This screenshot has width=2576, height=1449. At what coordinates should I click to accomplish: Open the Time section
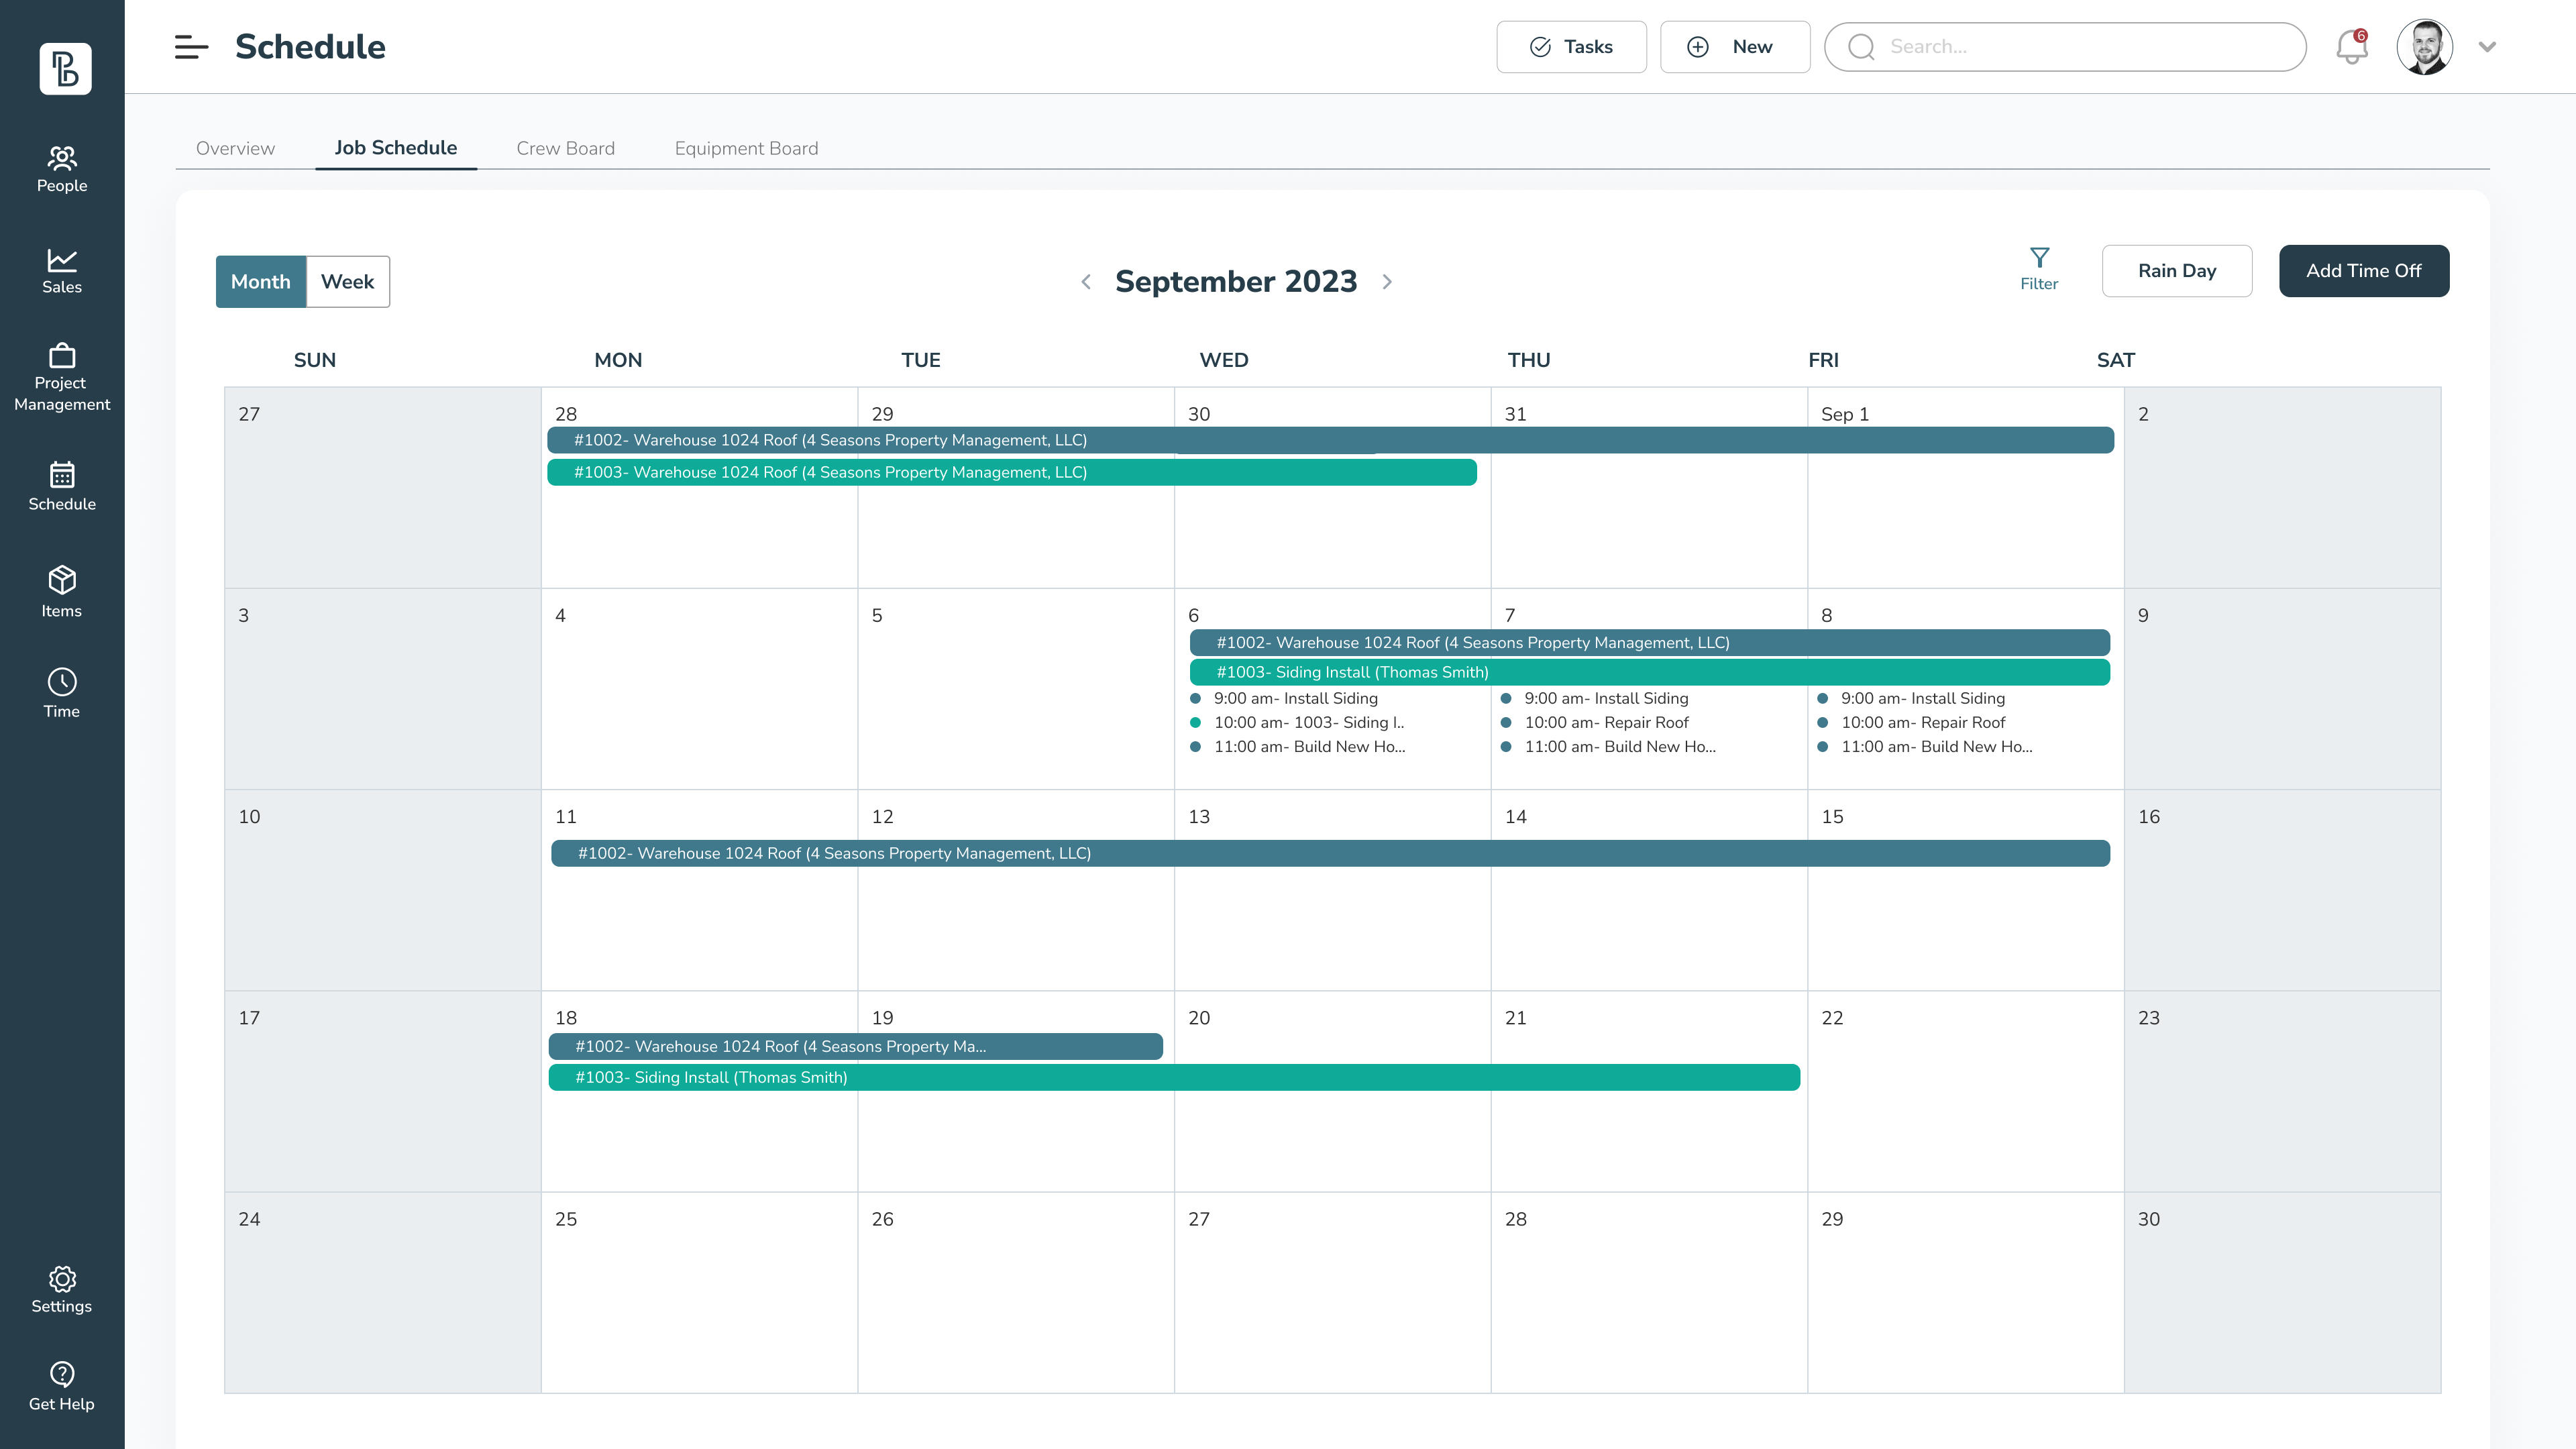(x=62, y=693)
